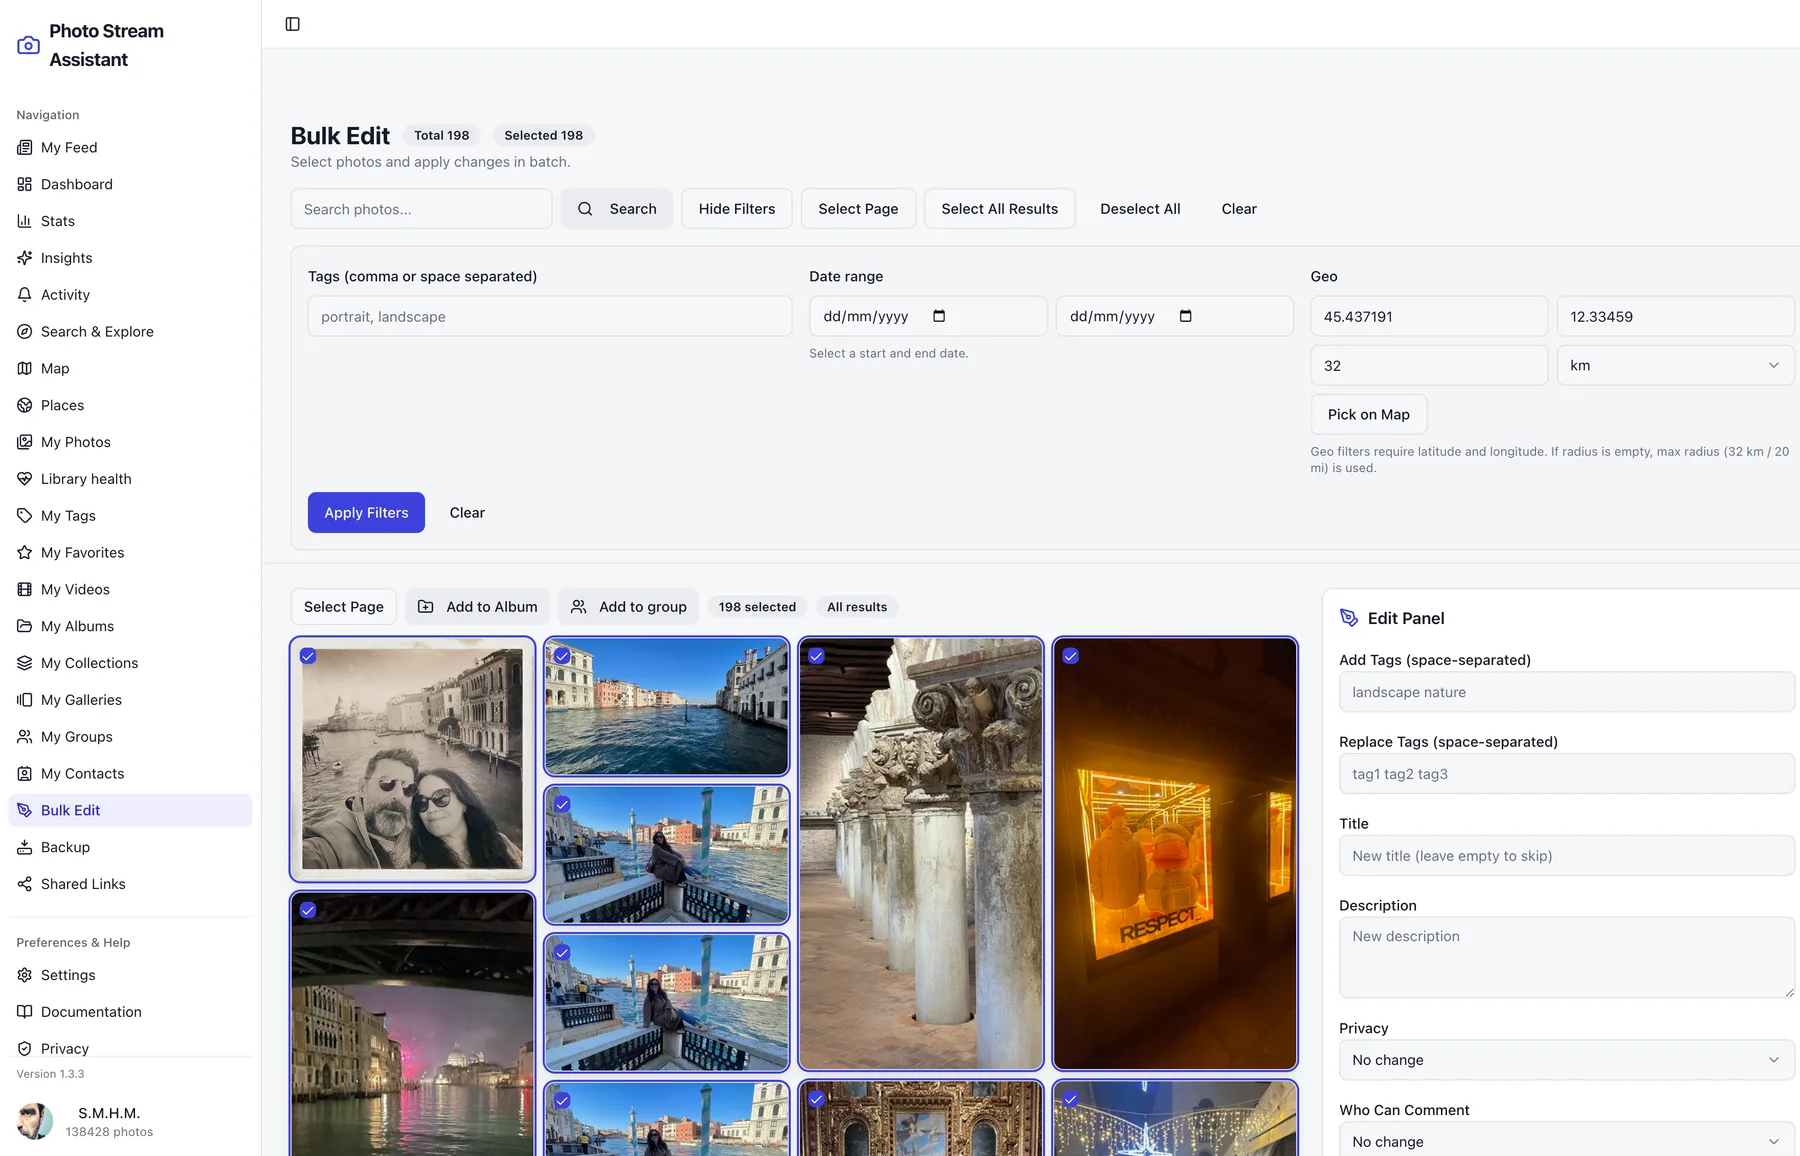Open the end date calendar picker

1186,316
